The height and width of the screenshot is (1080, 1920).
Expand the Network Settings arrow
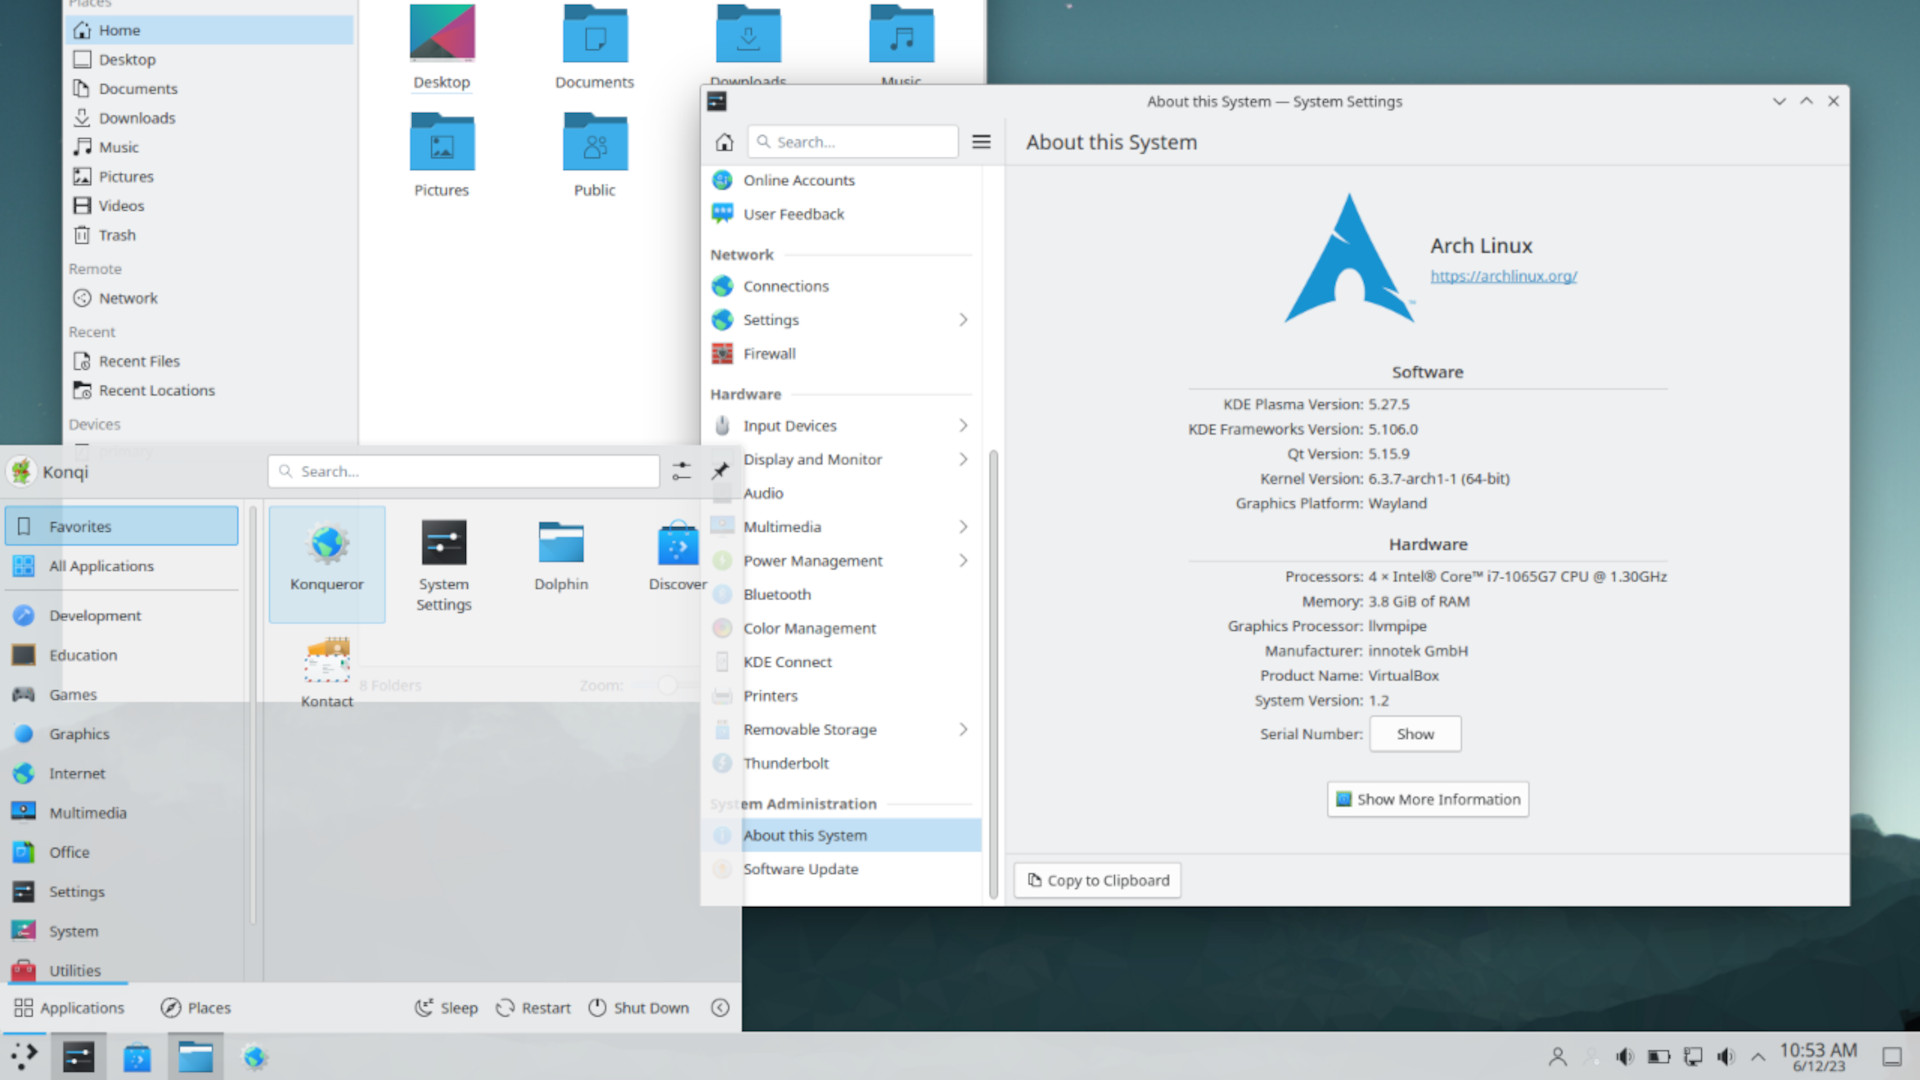(x=963, y=320)
